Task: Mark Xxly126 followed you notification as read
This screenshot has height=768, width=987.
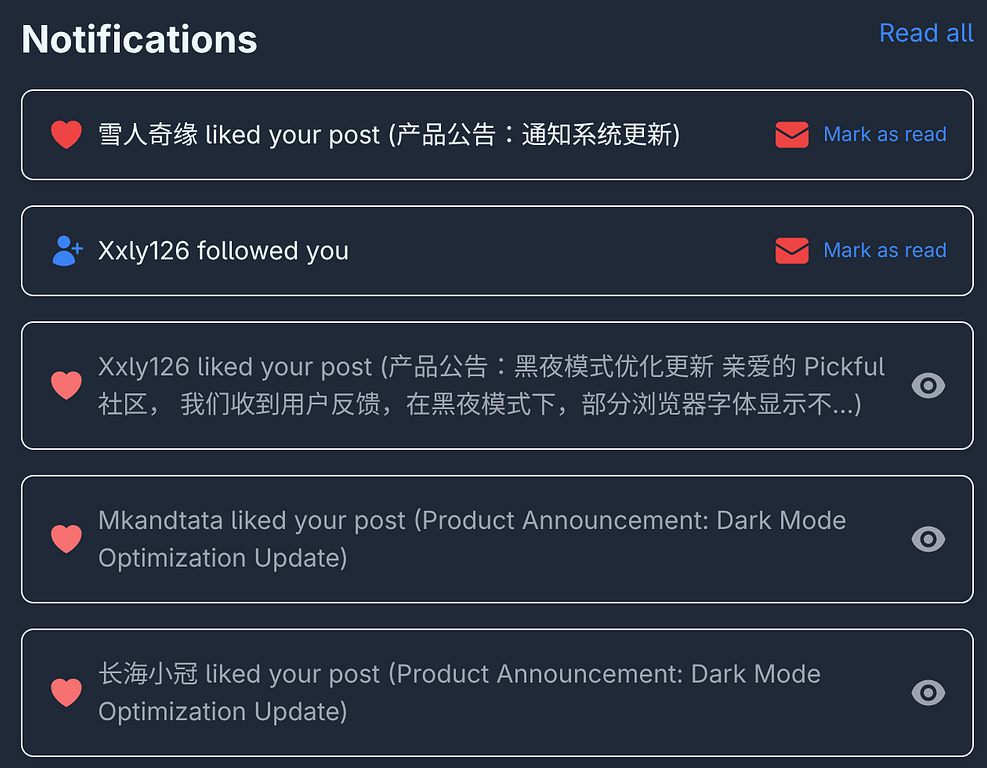Action: pos(884,251)
